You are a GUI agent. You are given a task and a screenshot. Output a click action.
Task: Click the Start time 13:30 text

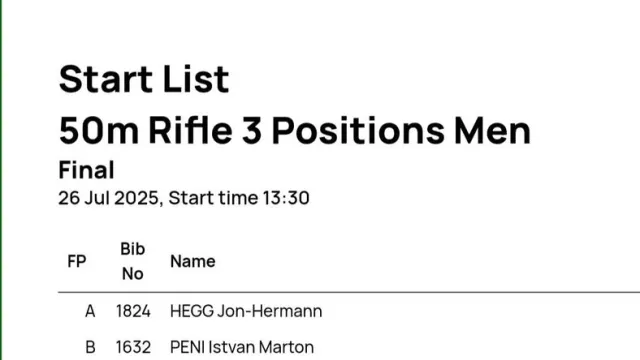[x=239, y=198]
